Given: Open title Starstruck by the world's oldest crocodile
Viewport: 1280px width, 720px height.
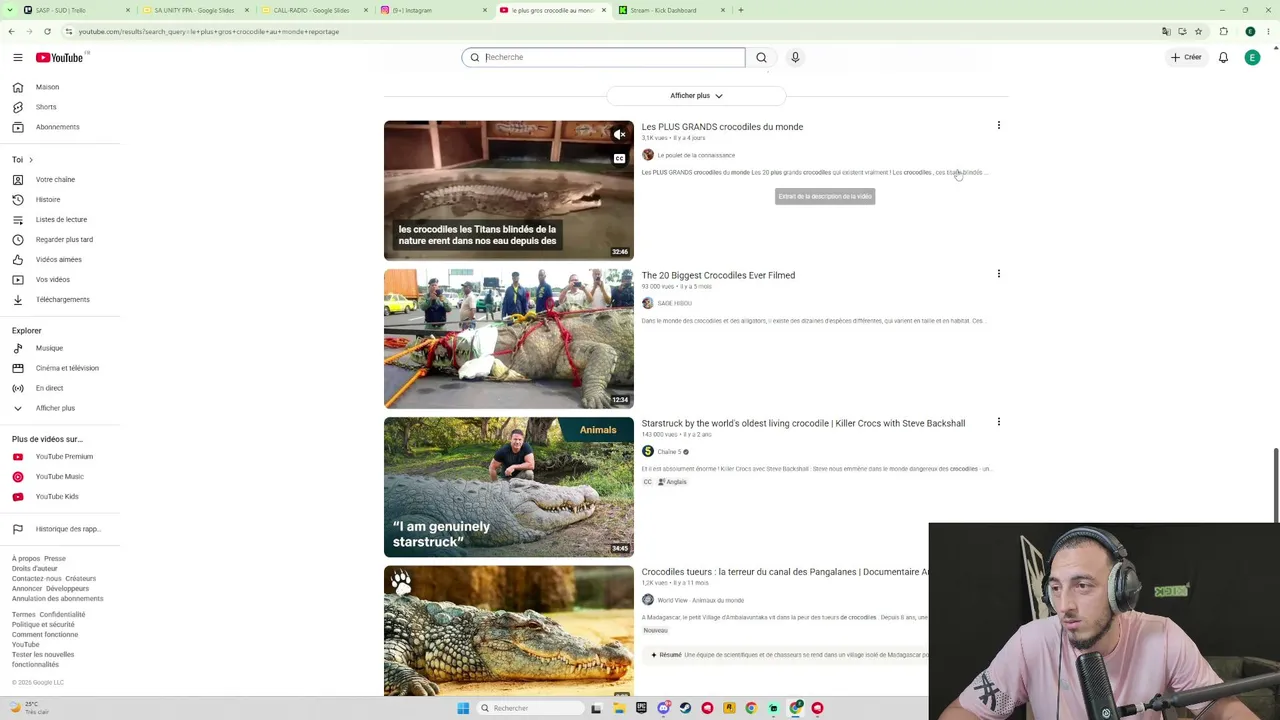Looking at the screenshot, I should 803,424.
